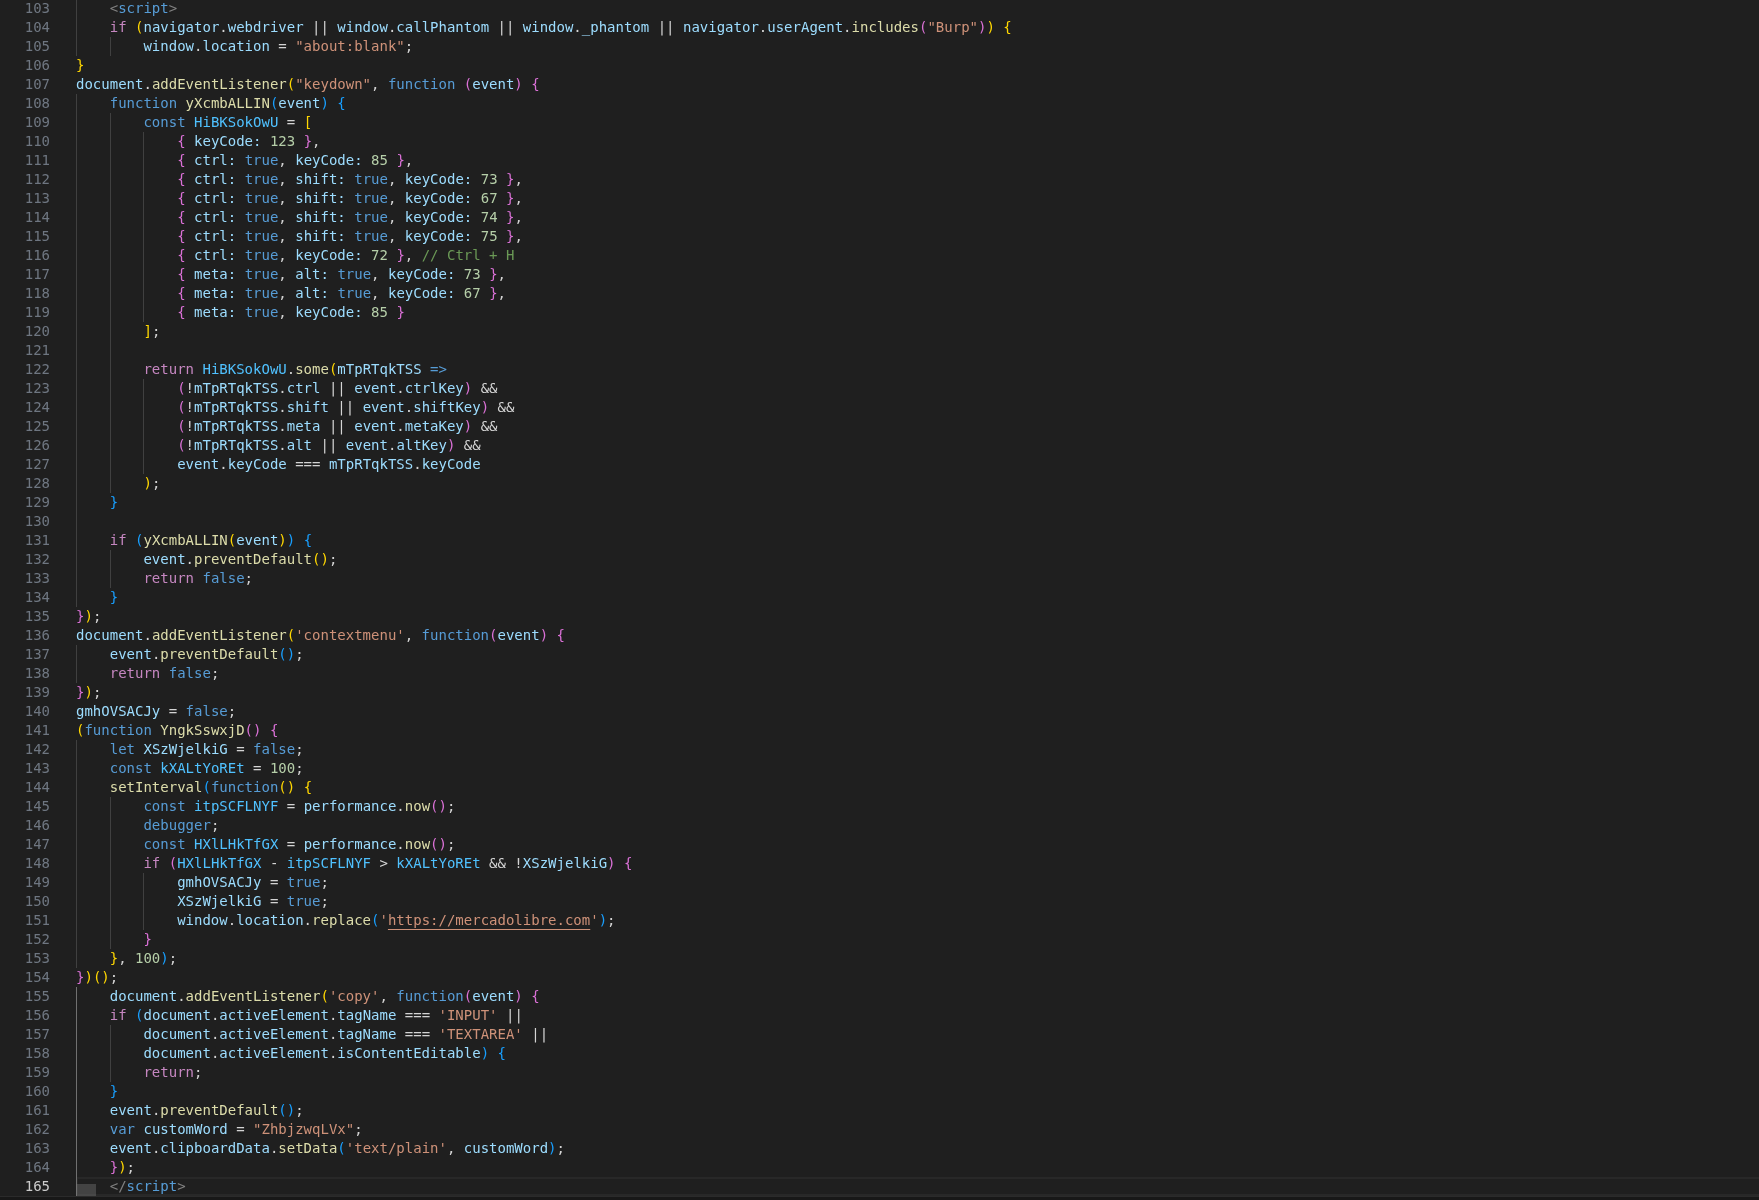Select line number 165 in the gutter
This screenshot has height=1200, width=1759.
[37, 1186]
